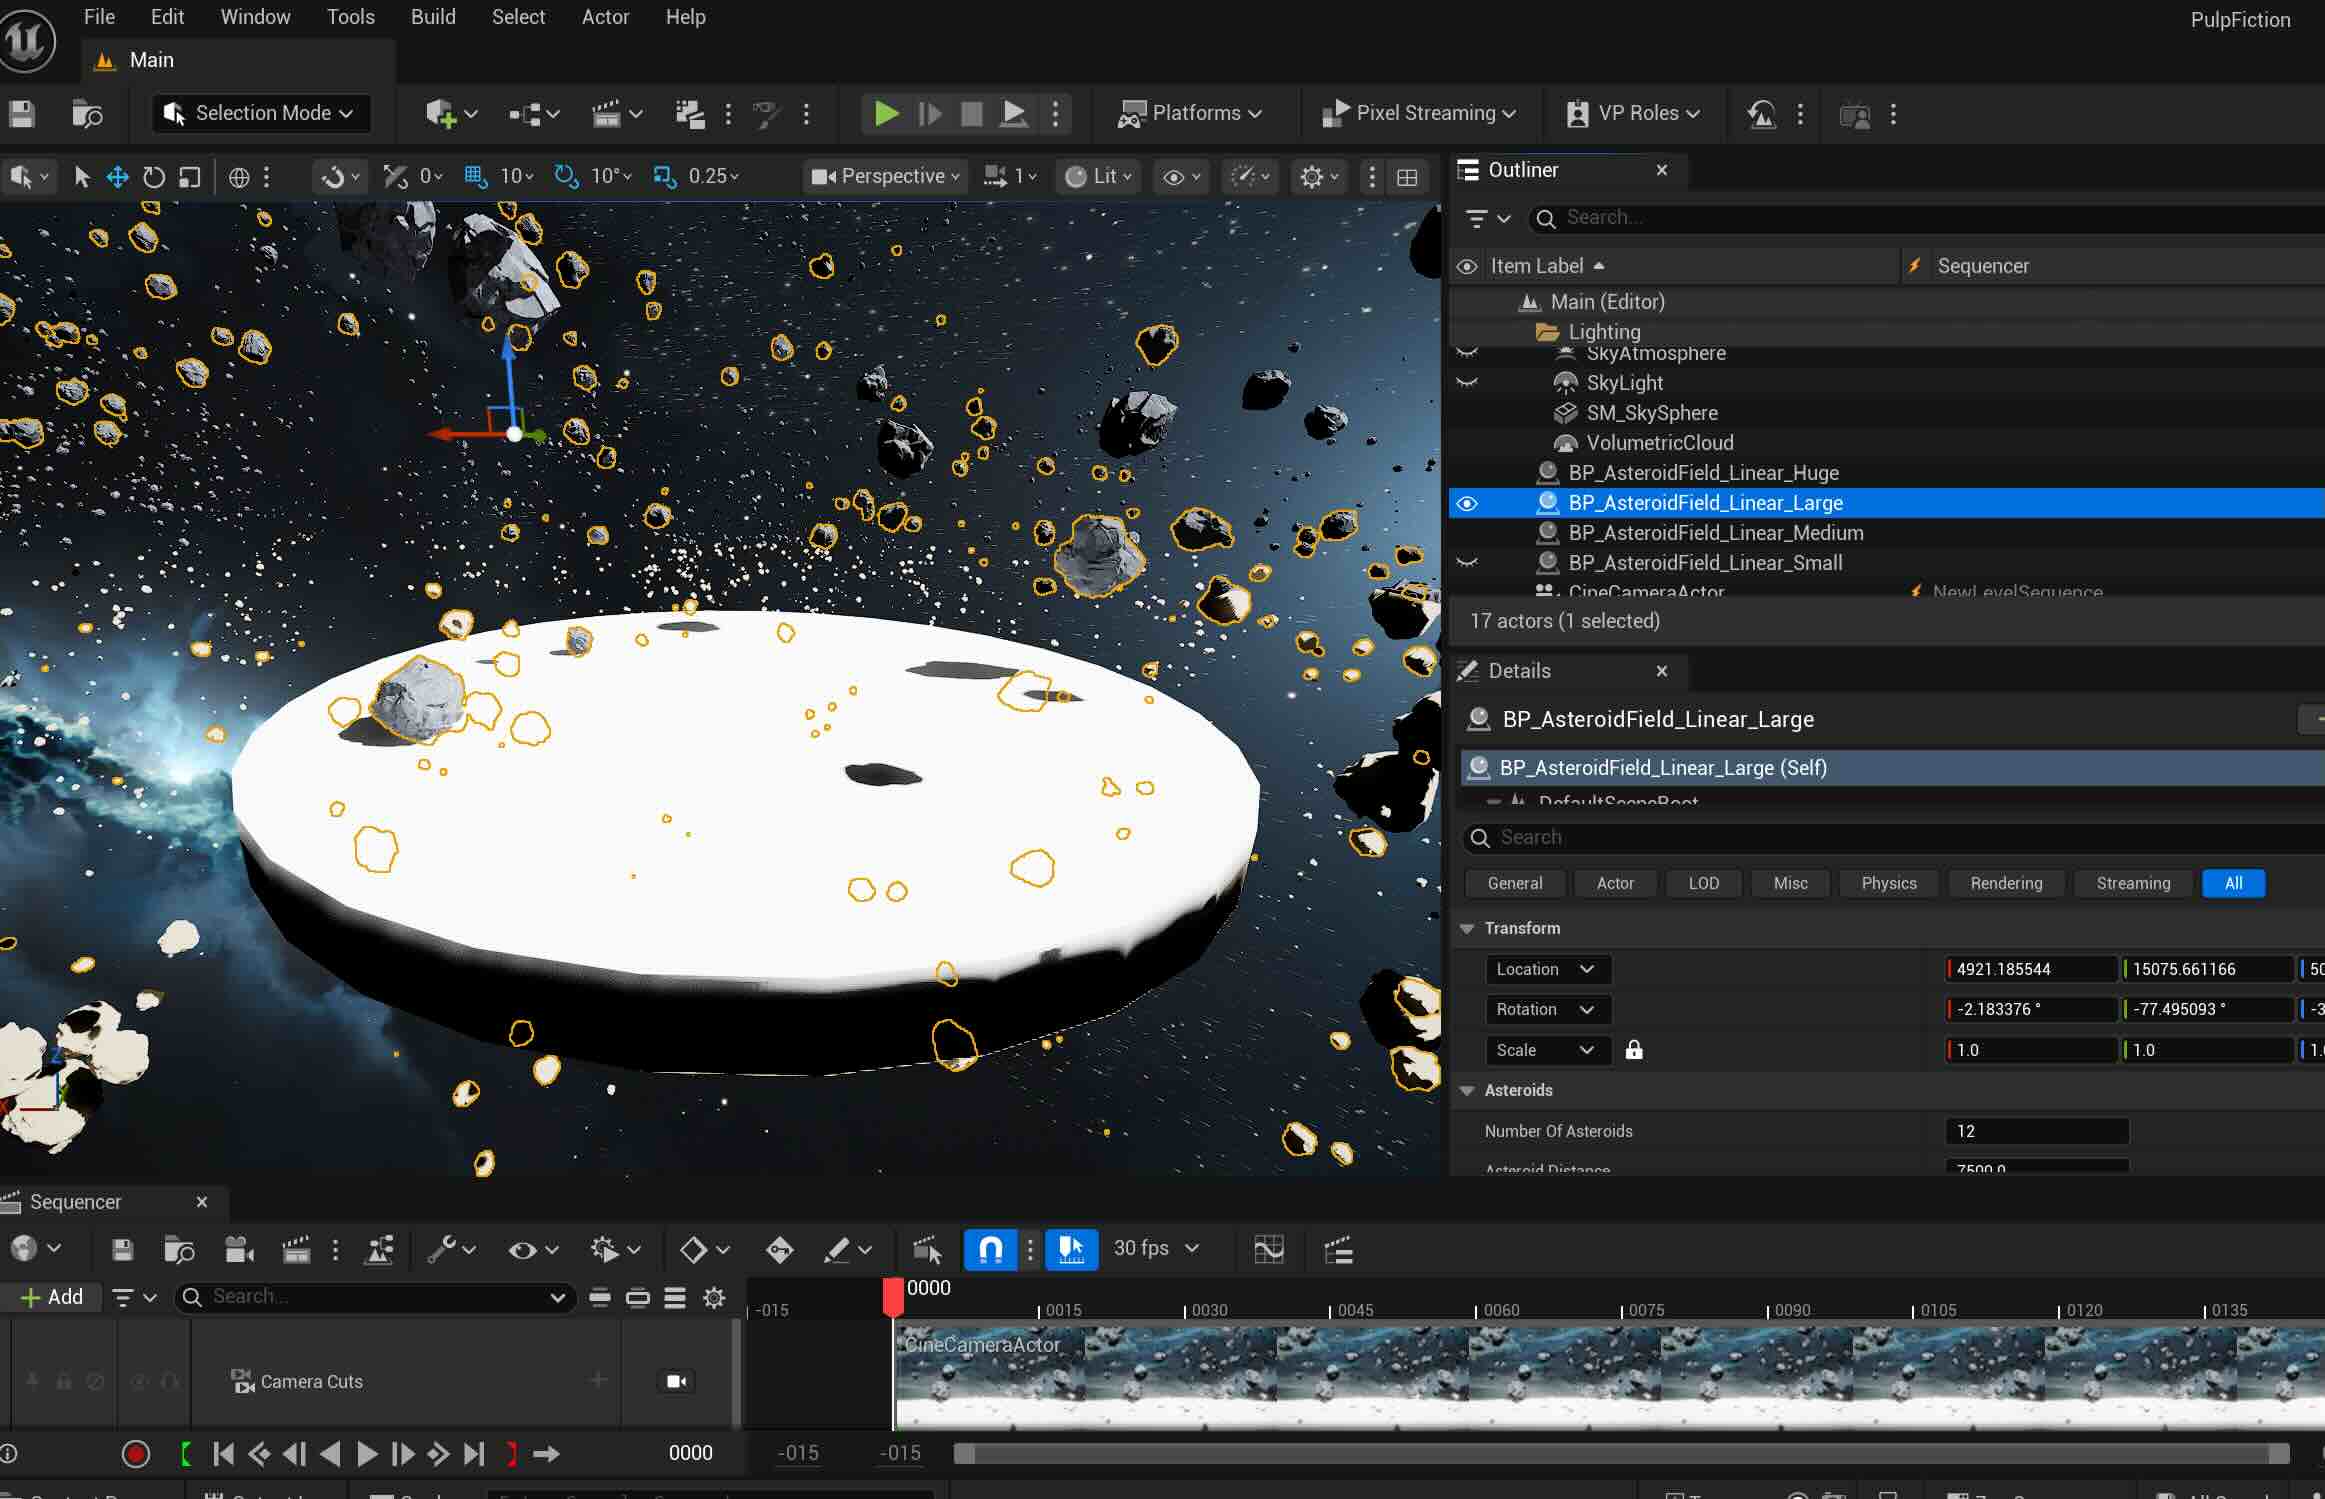2325x1499 pixels.
Task: Toggle Sequencer snapping magnet button
Action: 990,1249
